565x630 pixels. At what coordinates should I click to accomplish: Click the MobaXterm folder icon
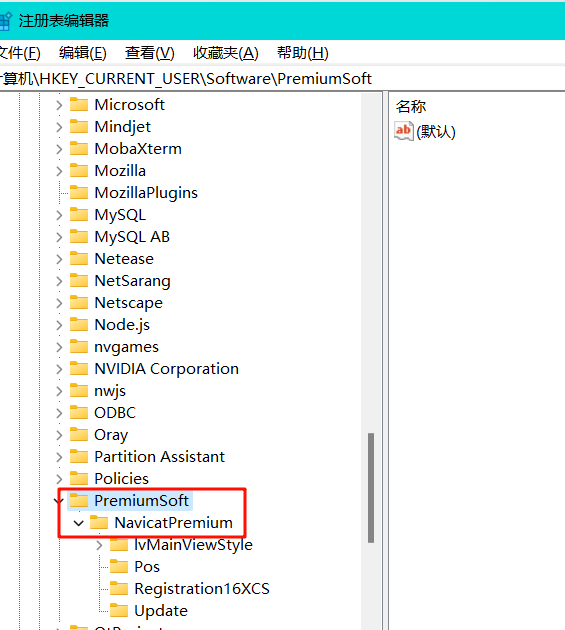79,149
